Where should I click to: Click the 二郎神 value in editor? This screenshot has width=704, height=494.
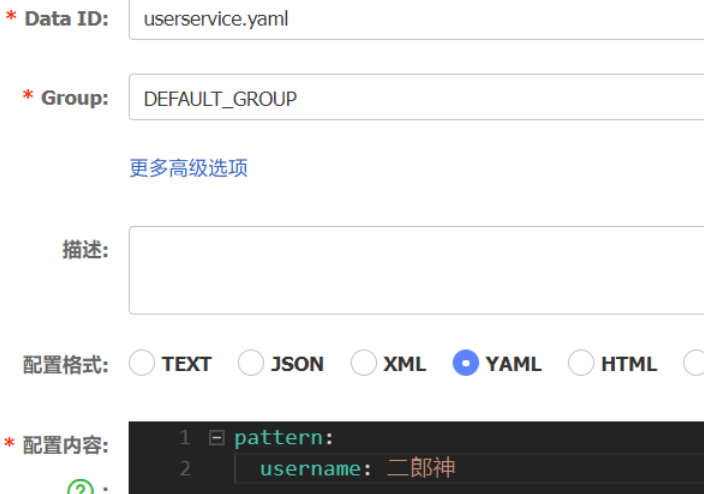(x=421, y=468)
